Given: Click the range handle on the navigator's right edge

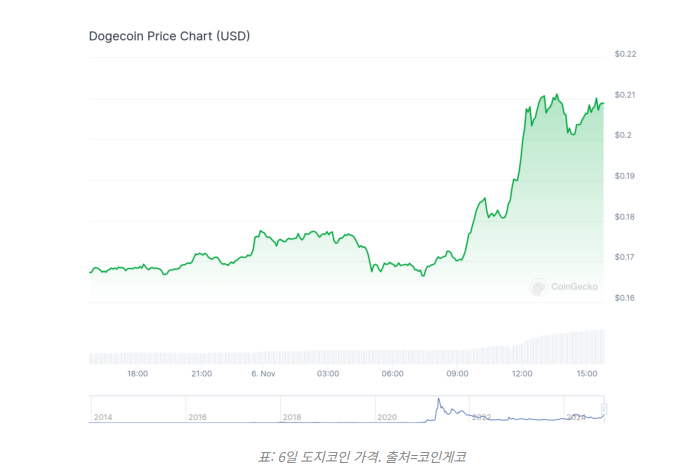Looking at the screenshot, I should coord(604,409).
